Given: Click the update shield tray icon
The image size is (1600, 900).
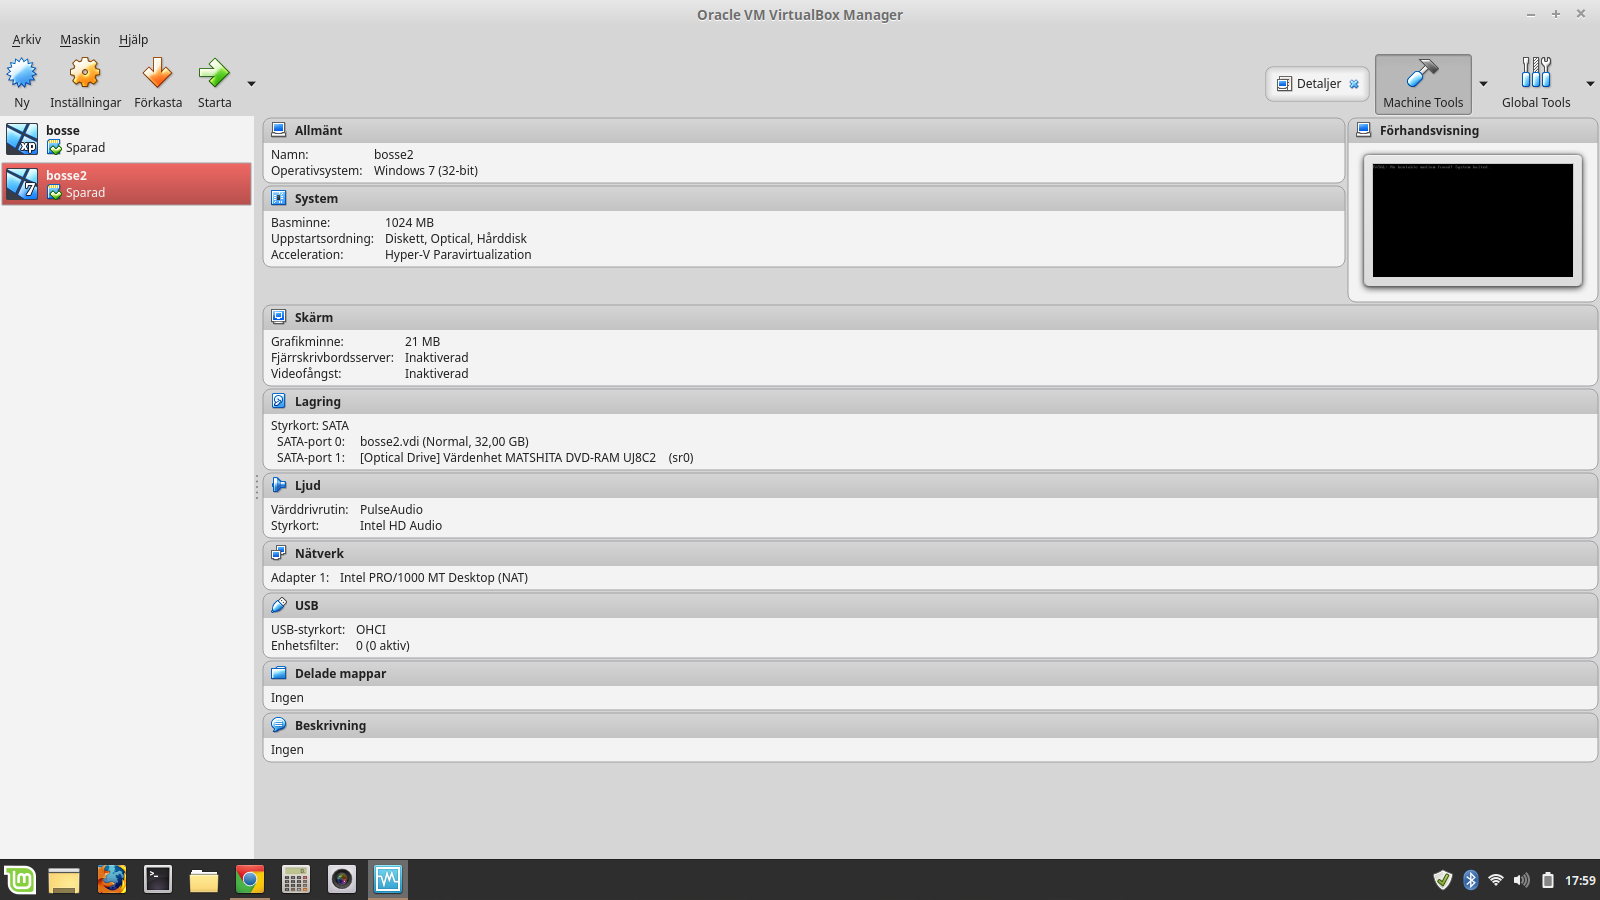Looking at the screenshot, I should [x=1442, y=880].
